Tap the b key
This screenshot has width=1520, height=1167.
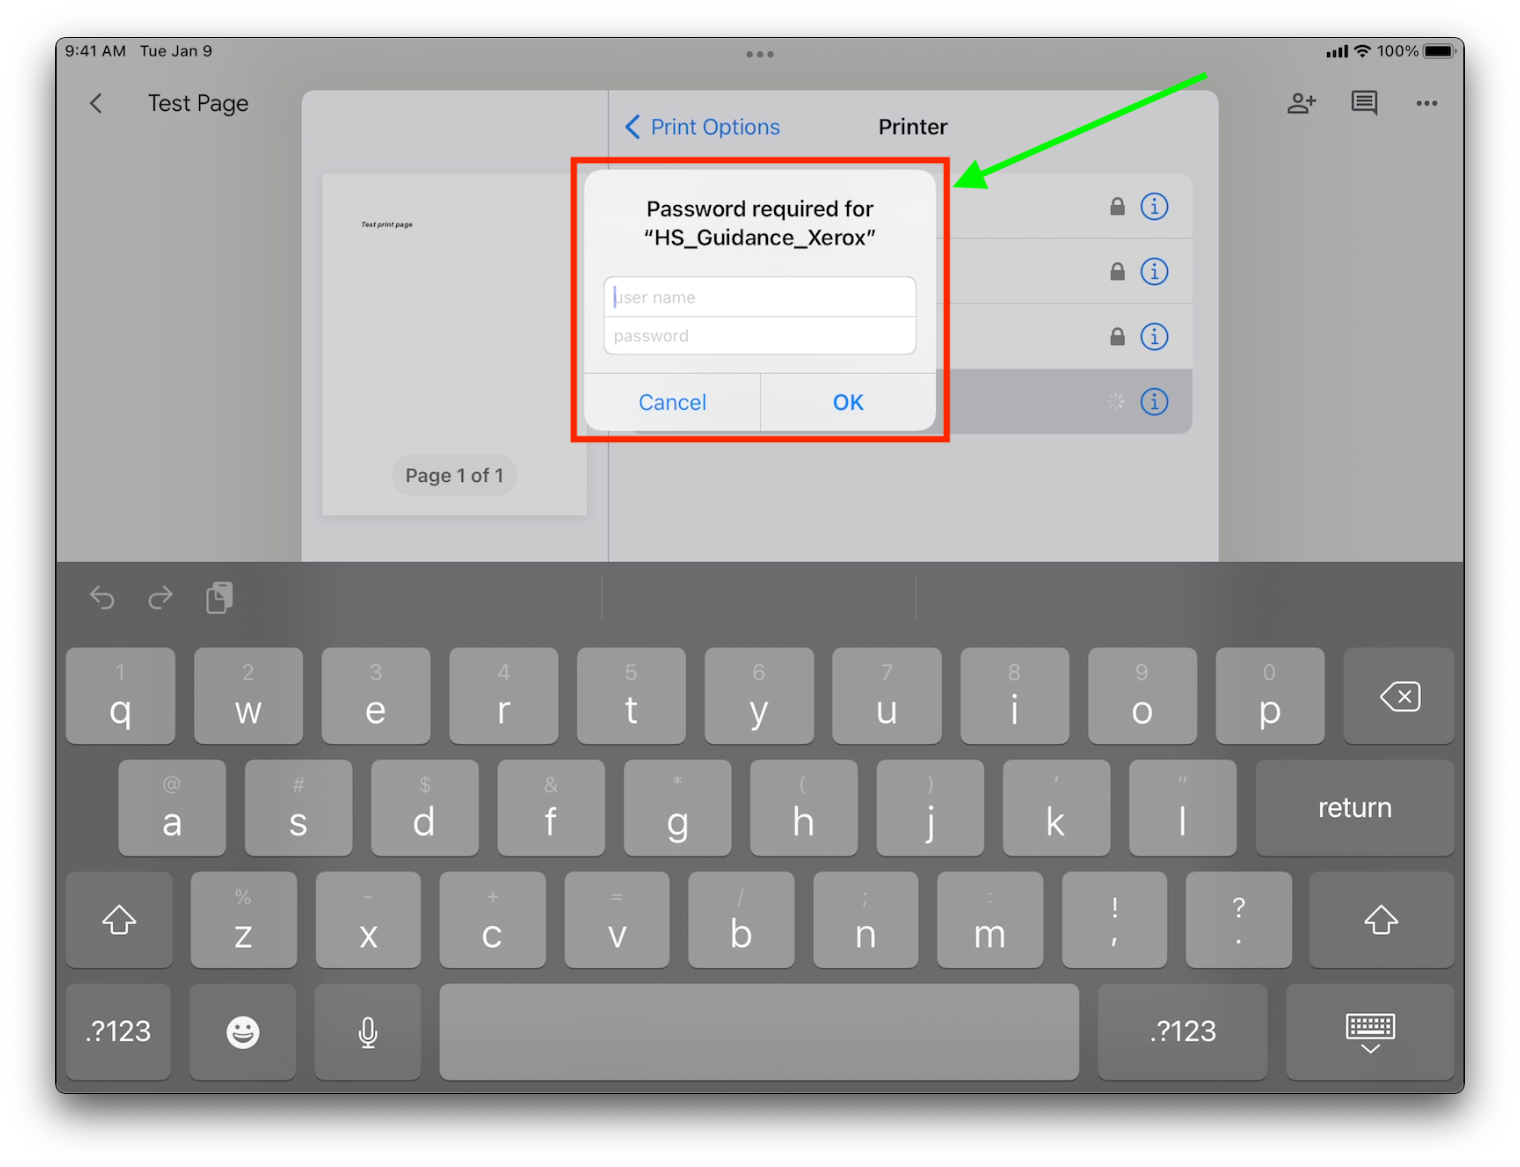pos(741,920)
